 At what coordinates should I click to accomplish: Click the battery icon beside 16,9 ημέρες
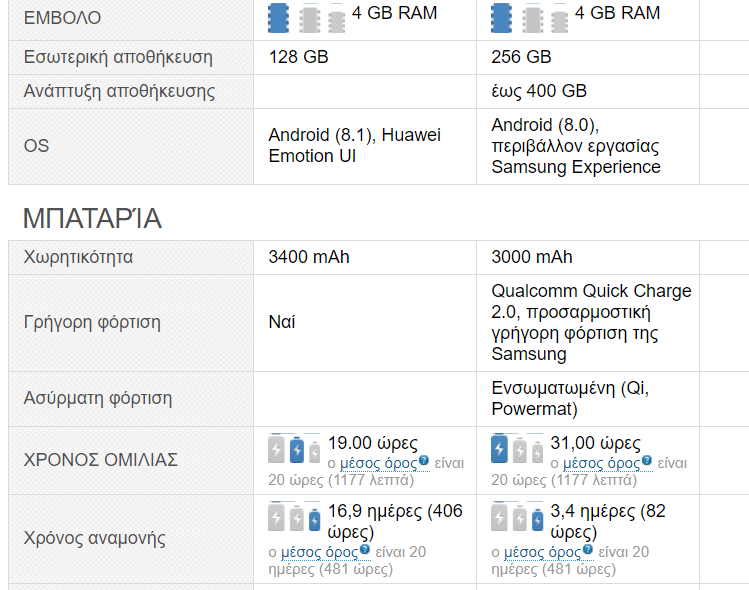[296, 518]
